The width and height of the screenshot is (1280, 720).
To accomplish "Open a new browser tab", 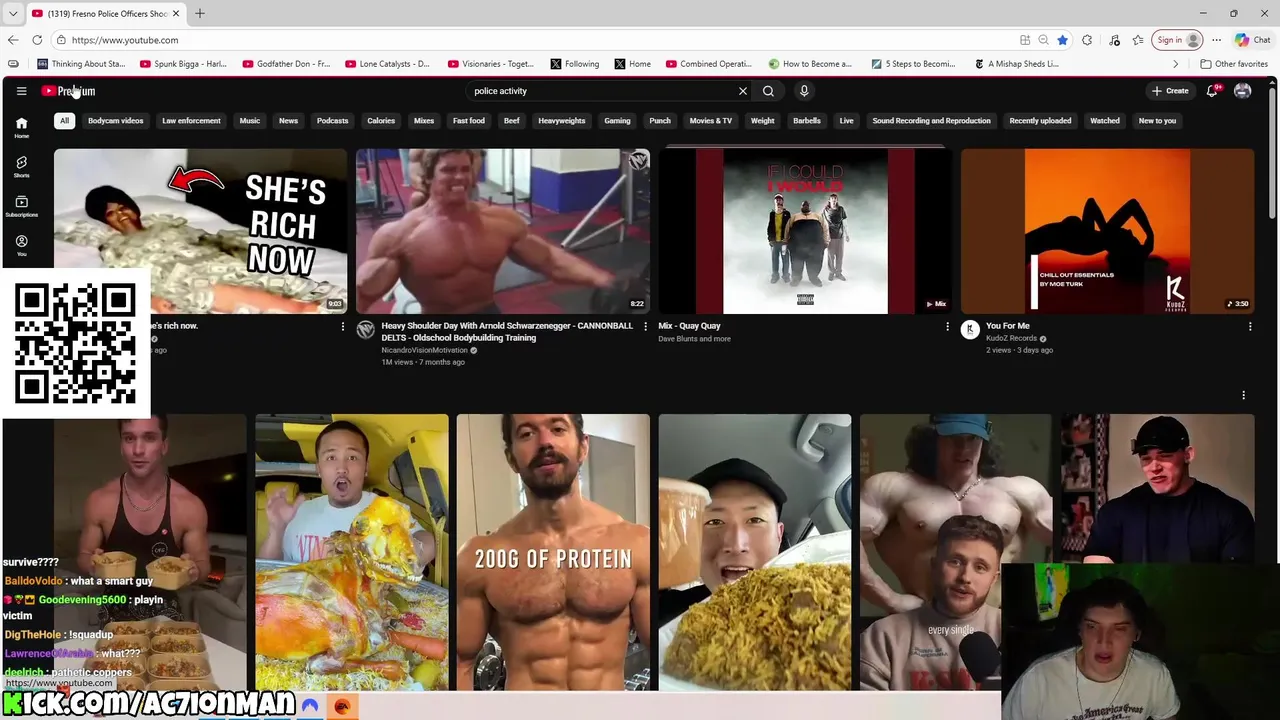I will (x=199, y=13).
